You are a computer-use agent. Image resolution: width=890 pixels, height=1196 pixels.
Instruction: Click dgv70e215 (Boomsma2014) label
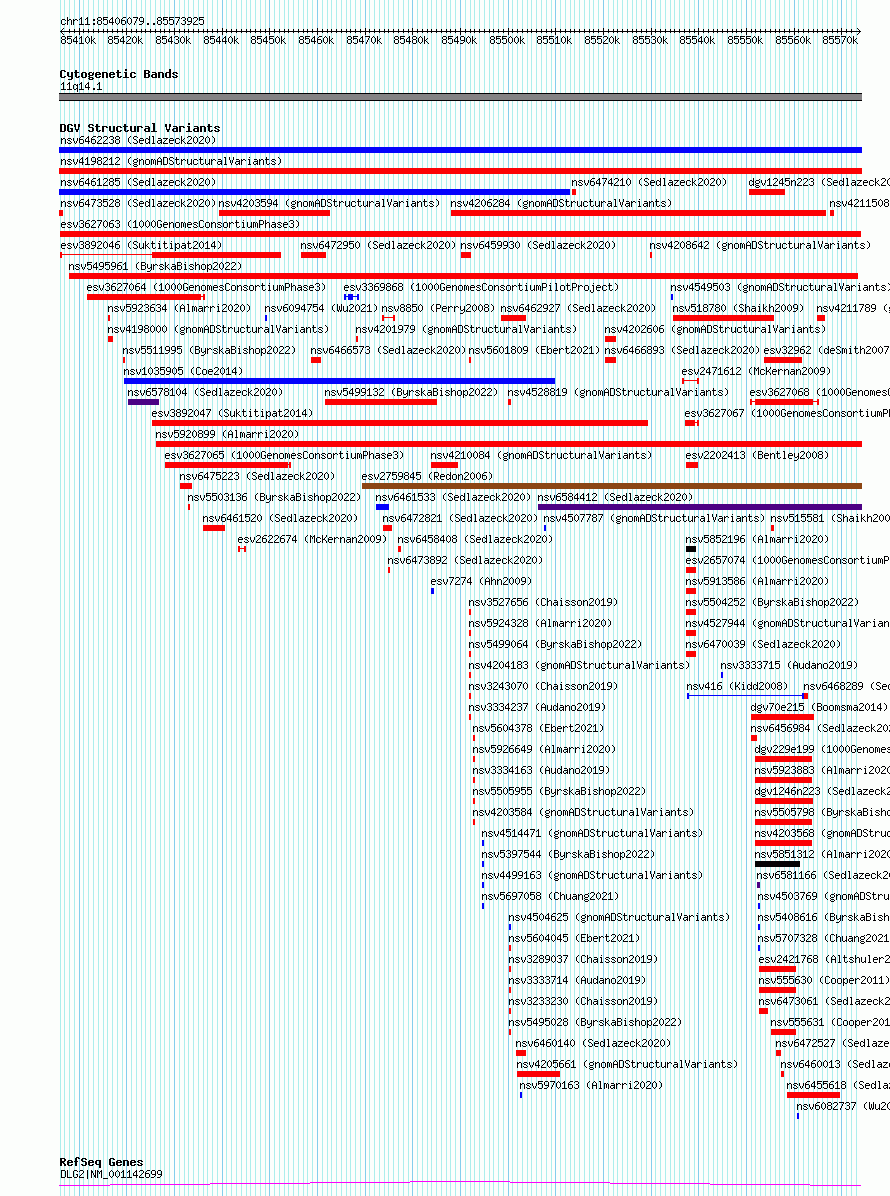[x=818, y=707]
